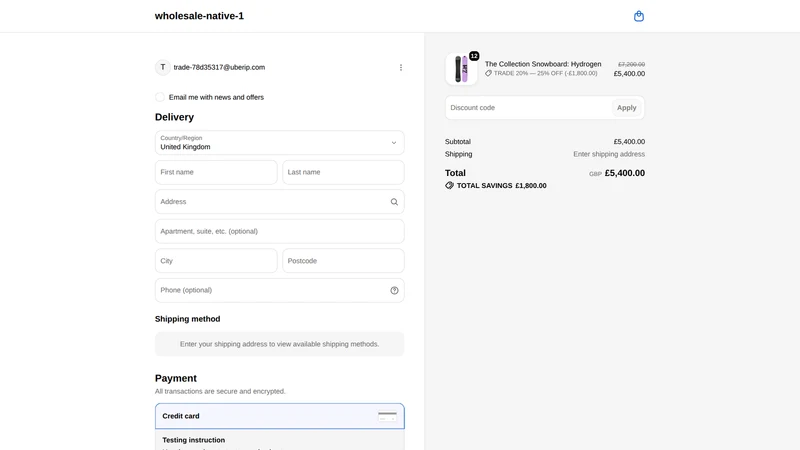Click the TRADE 20% — 25% OFF label
This screenshot has width=800, height=450.
click(545, 73)
